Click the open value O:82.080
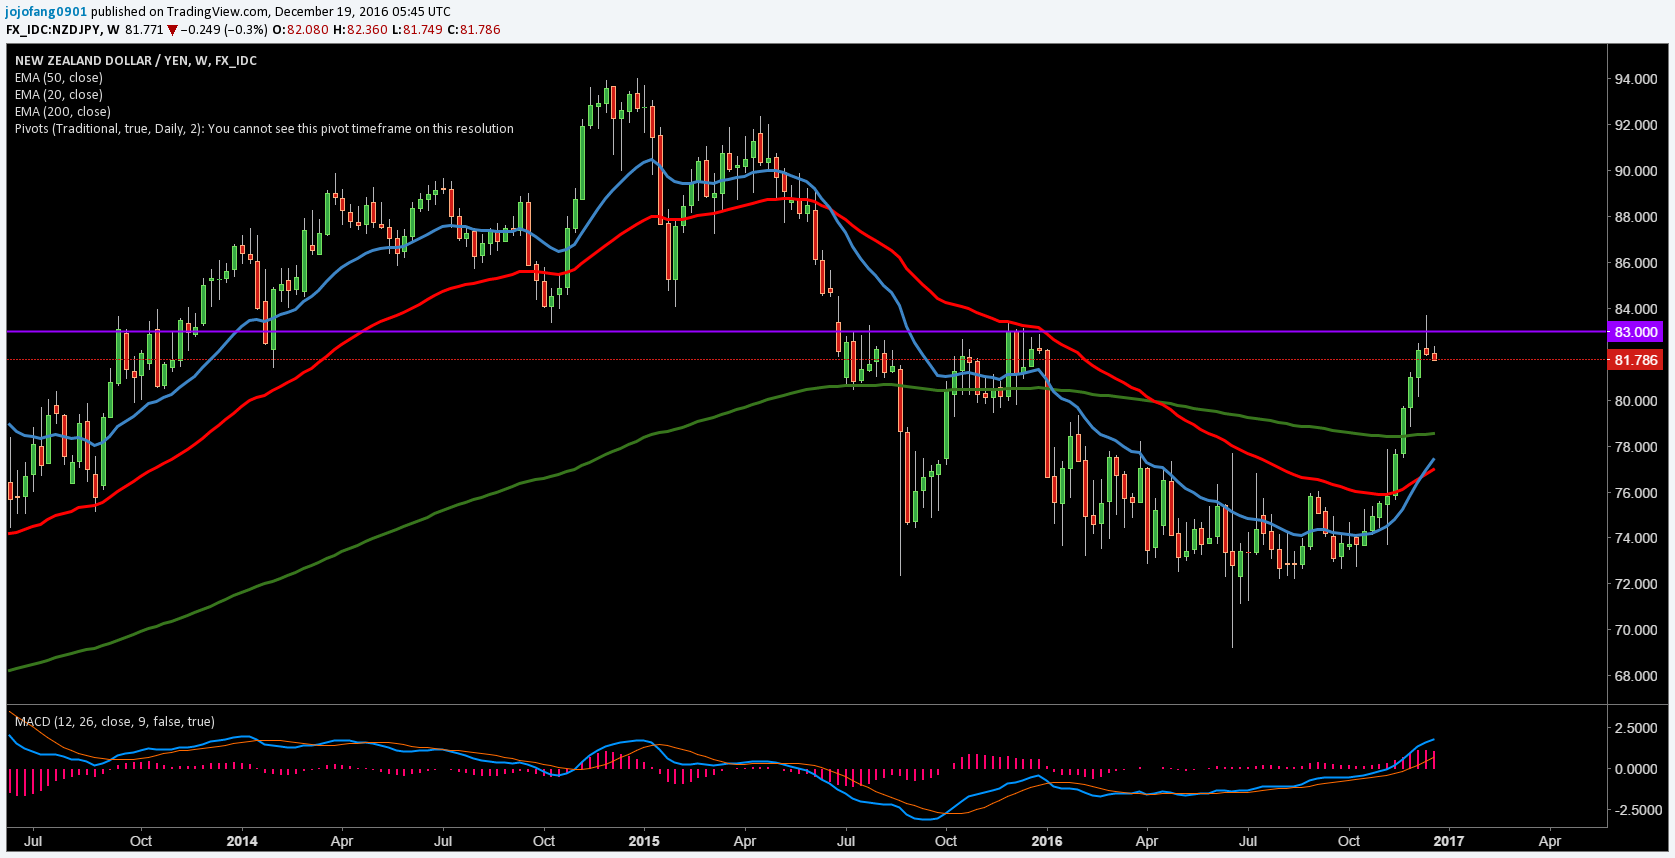This screenshot has height=858, width=1675. point(301,30)
